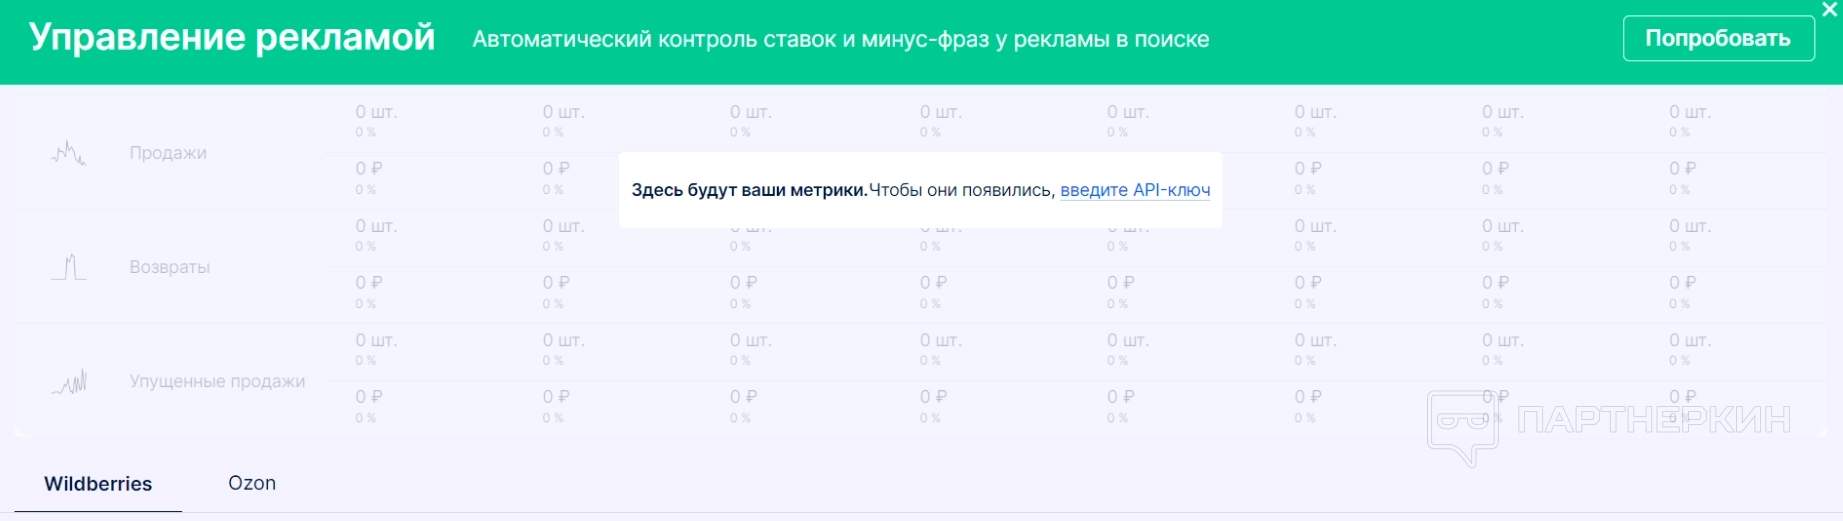The image size is (1843, 521).
Task: Switch to the Wildberries tab
Action: 98,484
